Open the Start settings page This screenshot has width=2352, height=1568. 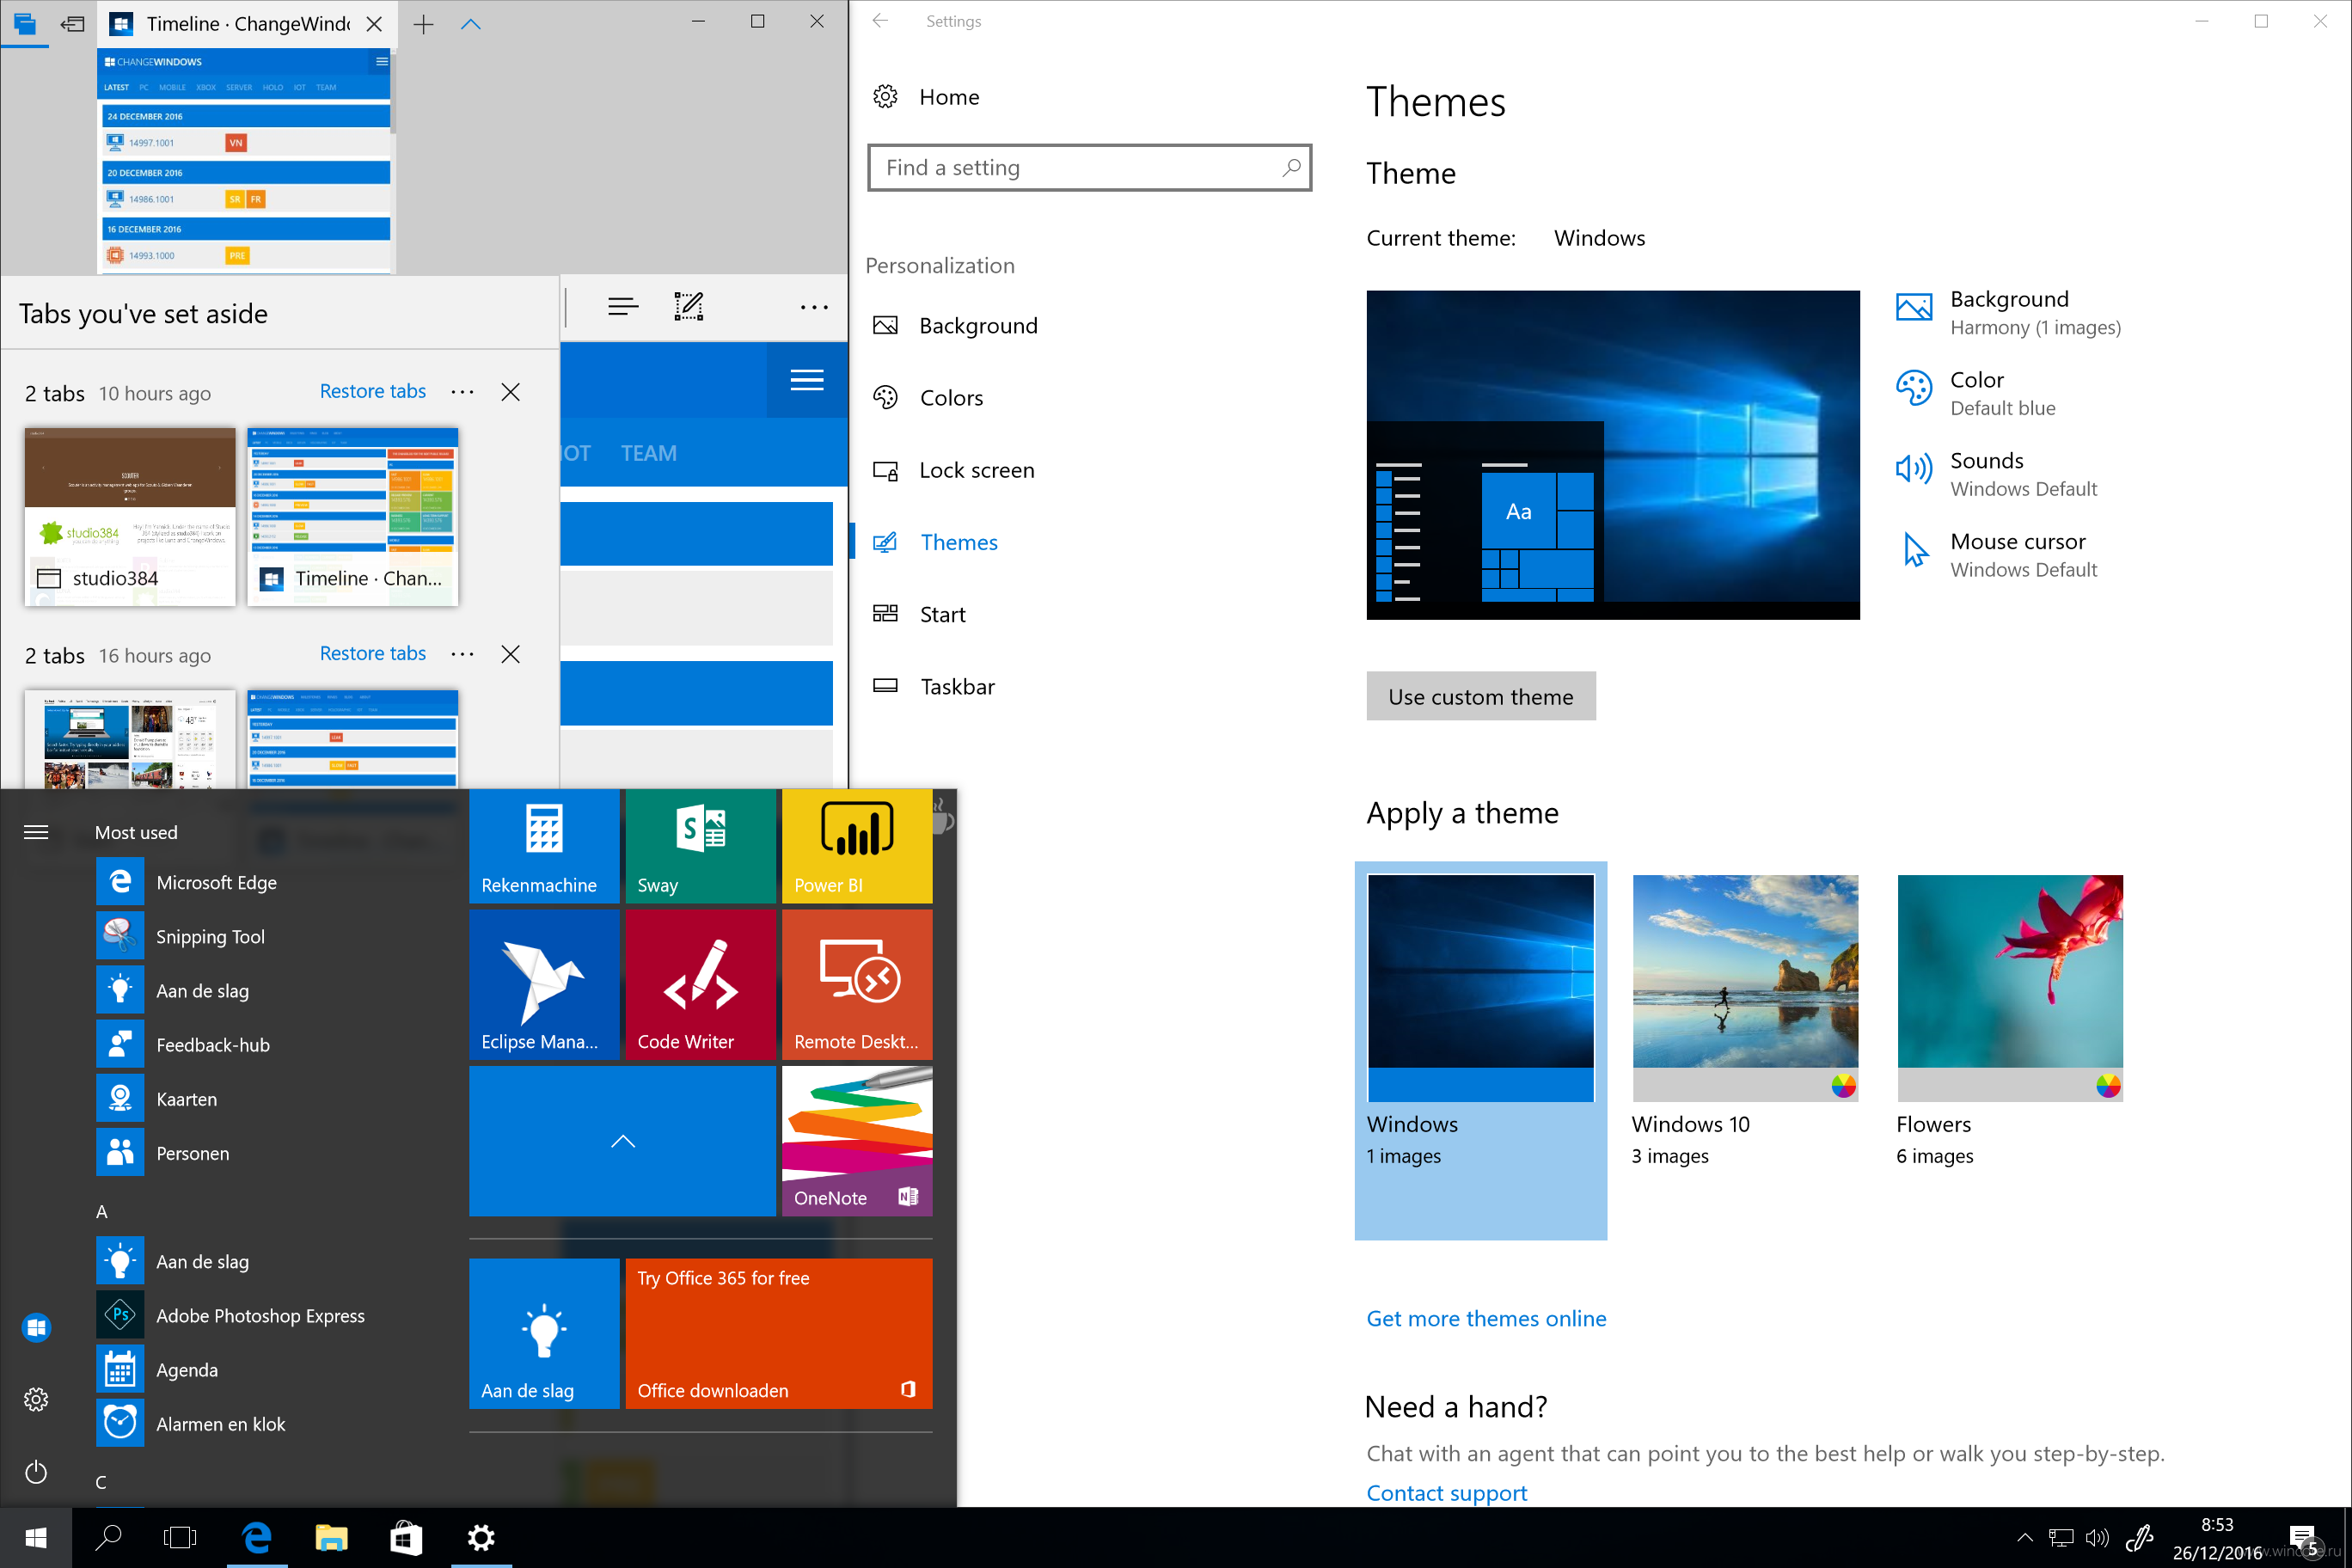point(920,614)
